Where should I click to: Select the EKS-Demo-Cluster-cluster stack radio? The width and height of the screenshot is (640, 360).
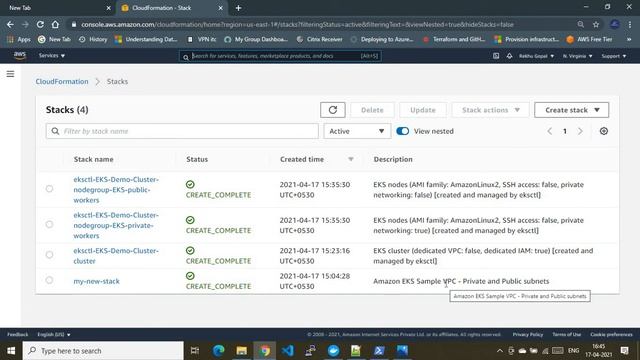click(x=49, y=255)
